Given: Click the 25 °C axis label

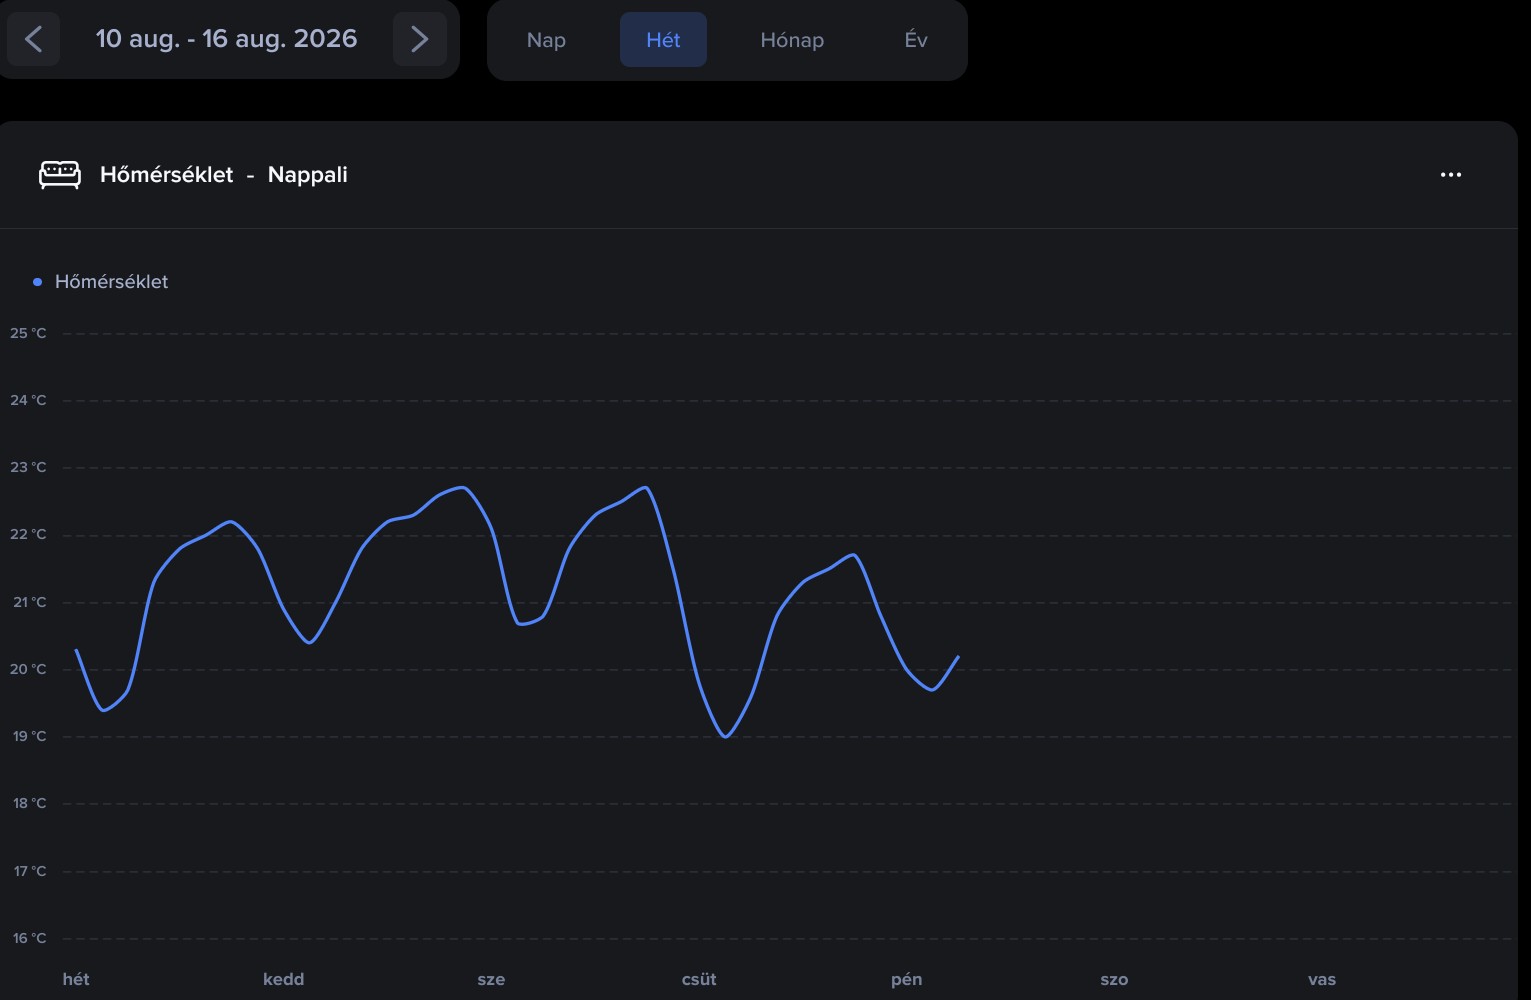Looking at the screenshot, I should click(28, 333).
